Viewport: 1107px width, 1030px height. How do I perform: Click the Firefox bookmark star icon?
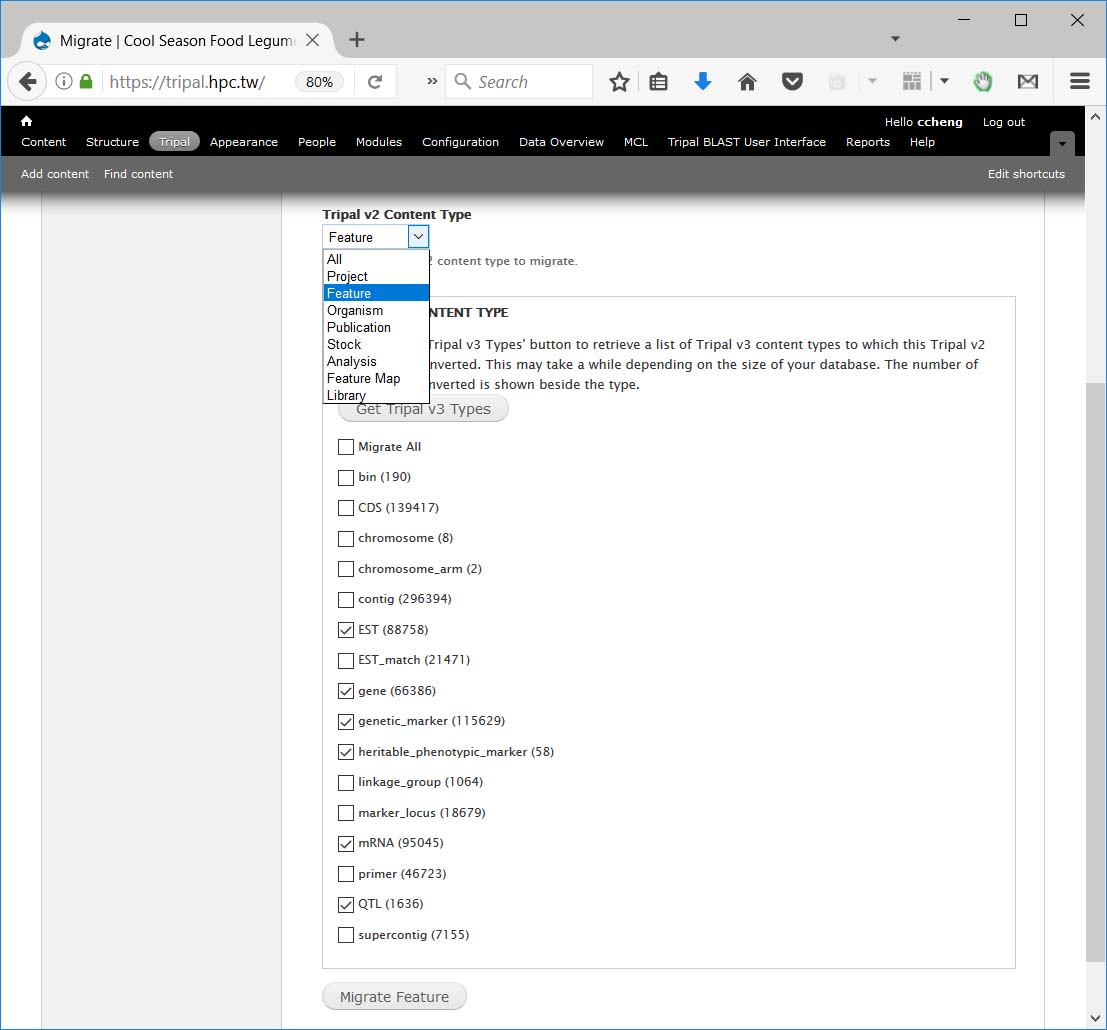coord(619,82)
